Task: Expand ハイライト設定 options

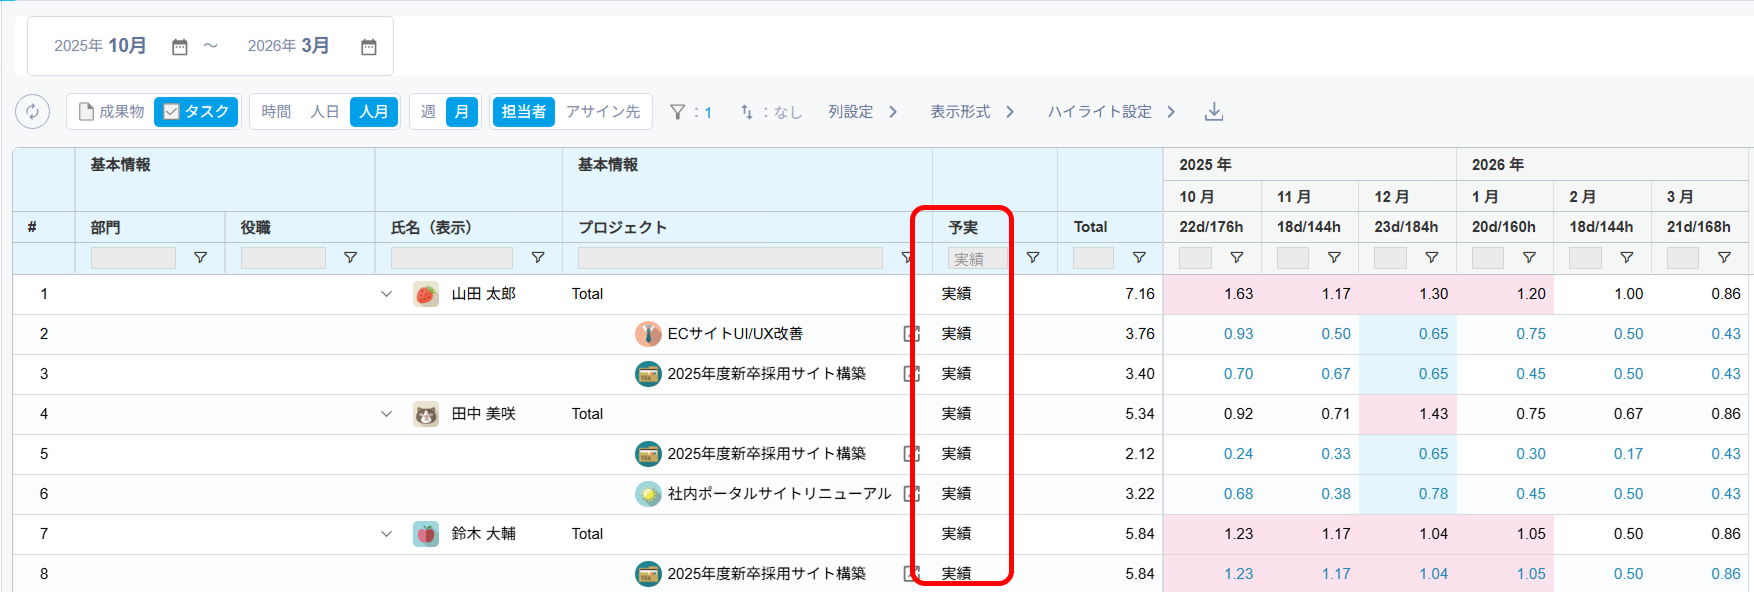Action: tap(1111, 112)
